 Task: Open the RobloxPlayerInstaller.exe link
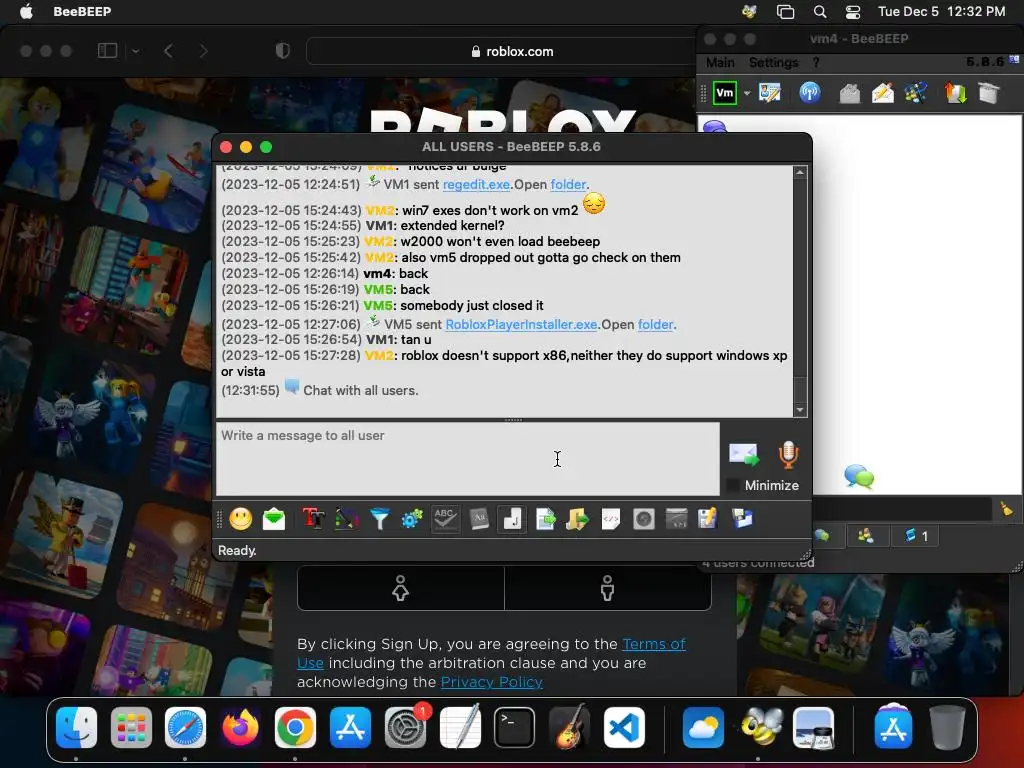[x=521, y=325]
